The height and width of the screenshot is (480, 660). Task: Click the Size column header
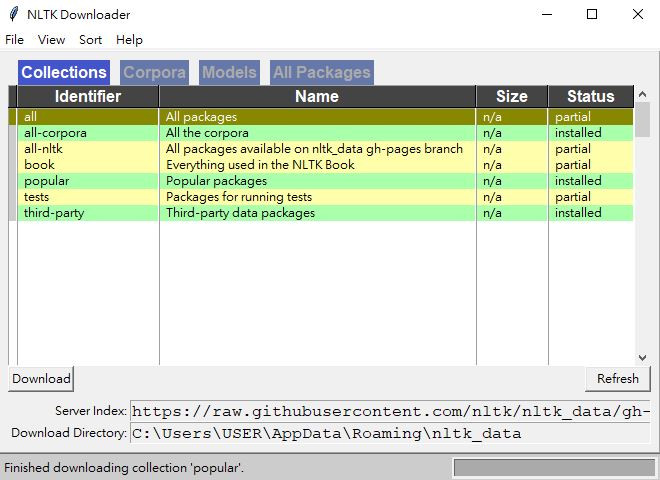tap(512, 96)
